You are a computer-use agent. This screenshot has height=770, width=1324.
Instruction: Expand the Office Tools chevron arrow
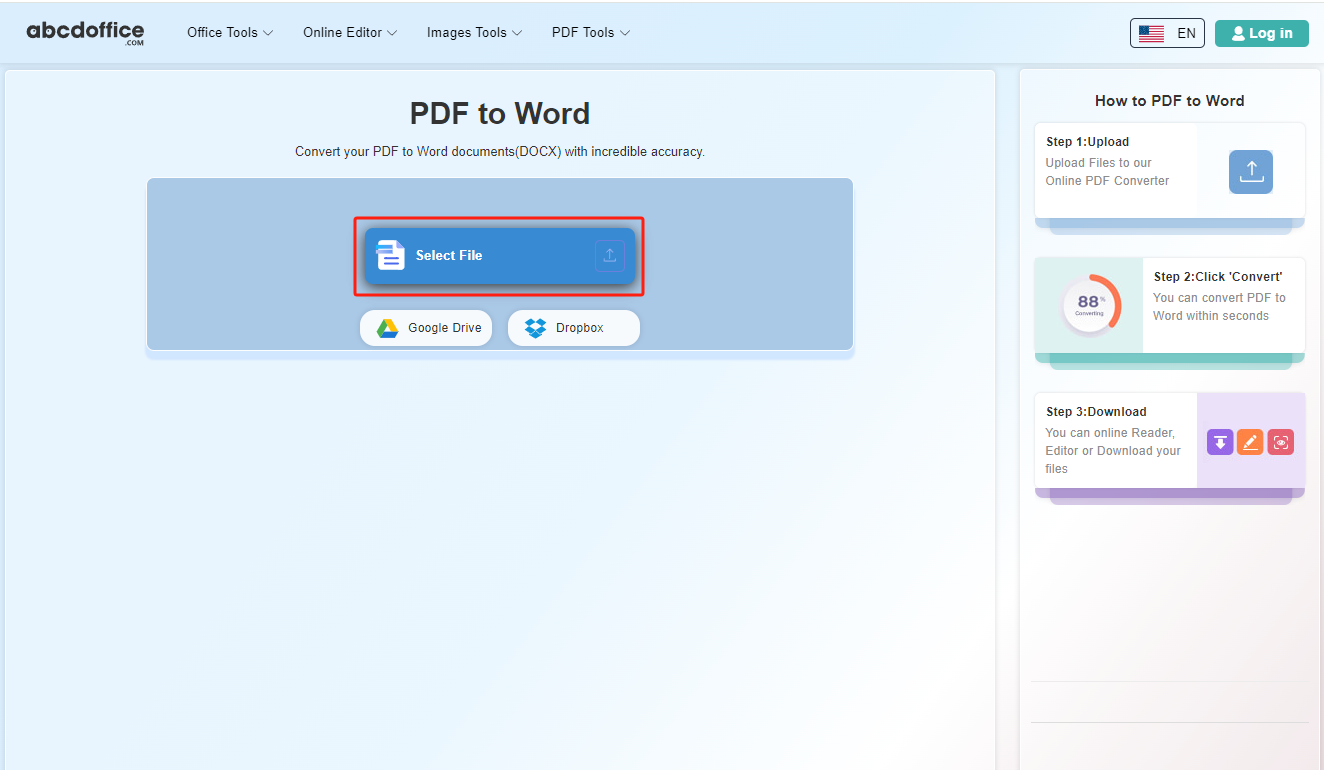(x=267, y=33)
